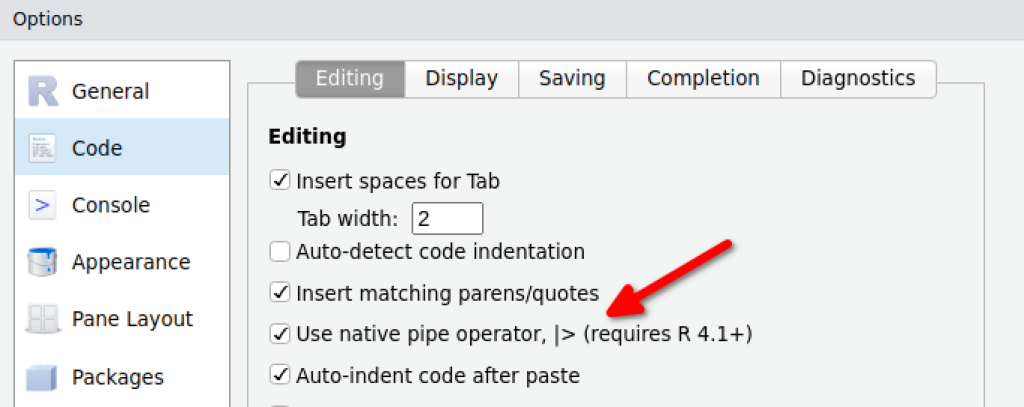Choose the Pane Layout grid icon
1024x407 pixels.
coord(42,319)
